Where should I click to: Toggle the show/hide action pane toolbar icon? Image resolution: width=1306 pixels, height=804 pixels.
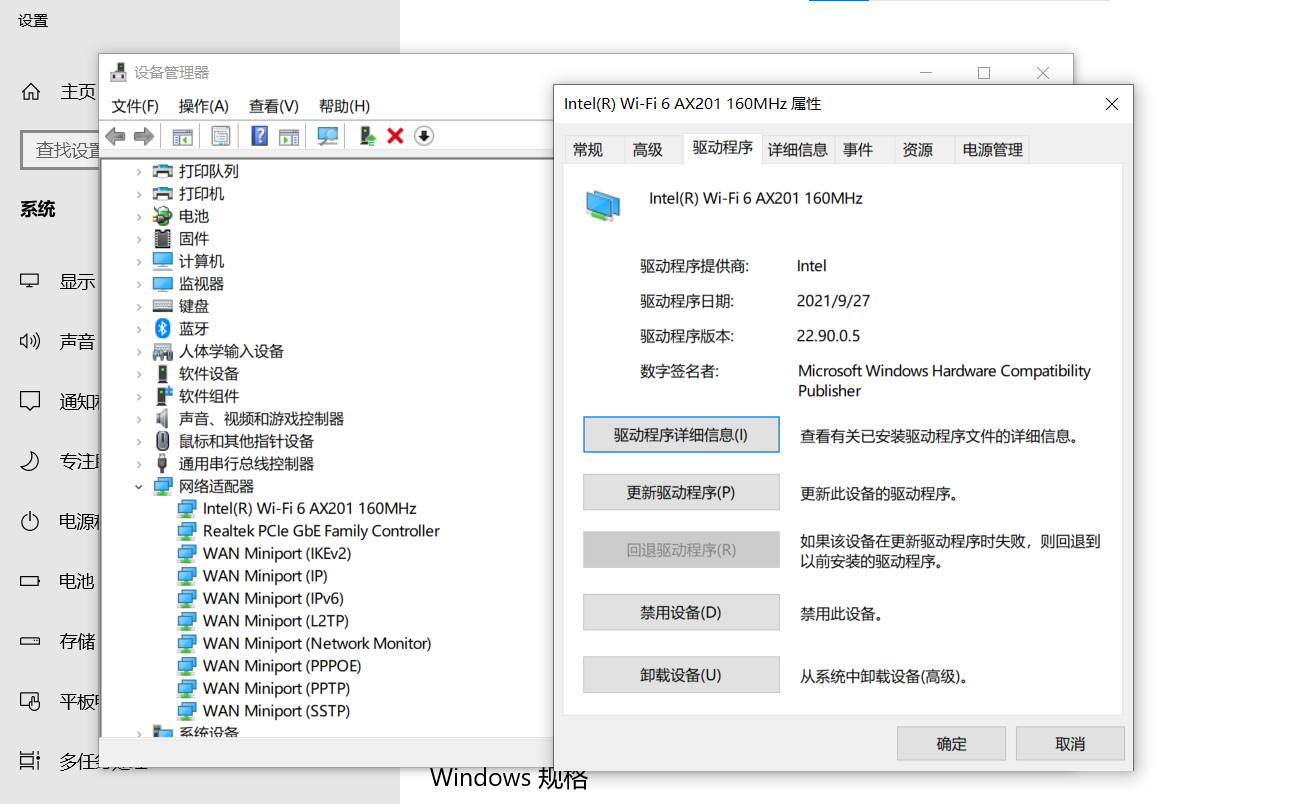point(289,136)
